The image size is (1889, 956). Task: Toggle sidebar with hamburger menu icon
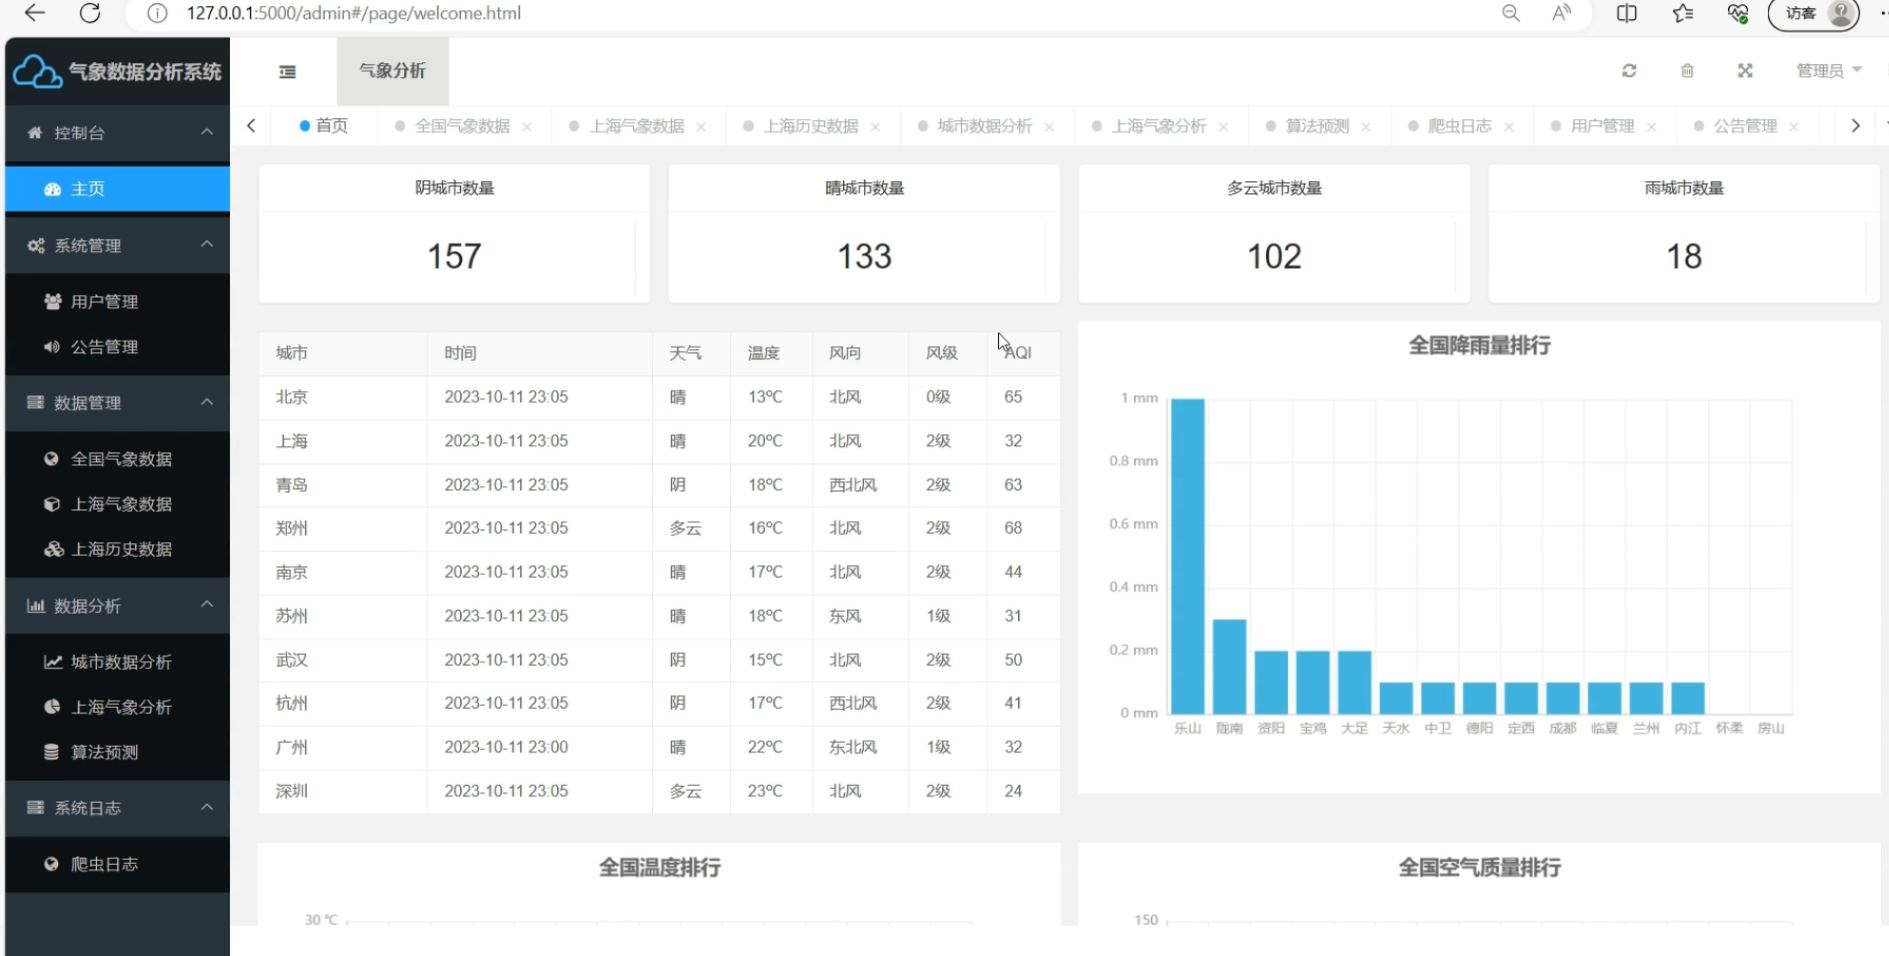pyautogui.click(x=287, y=71)
